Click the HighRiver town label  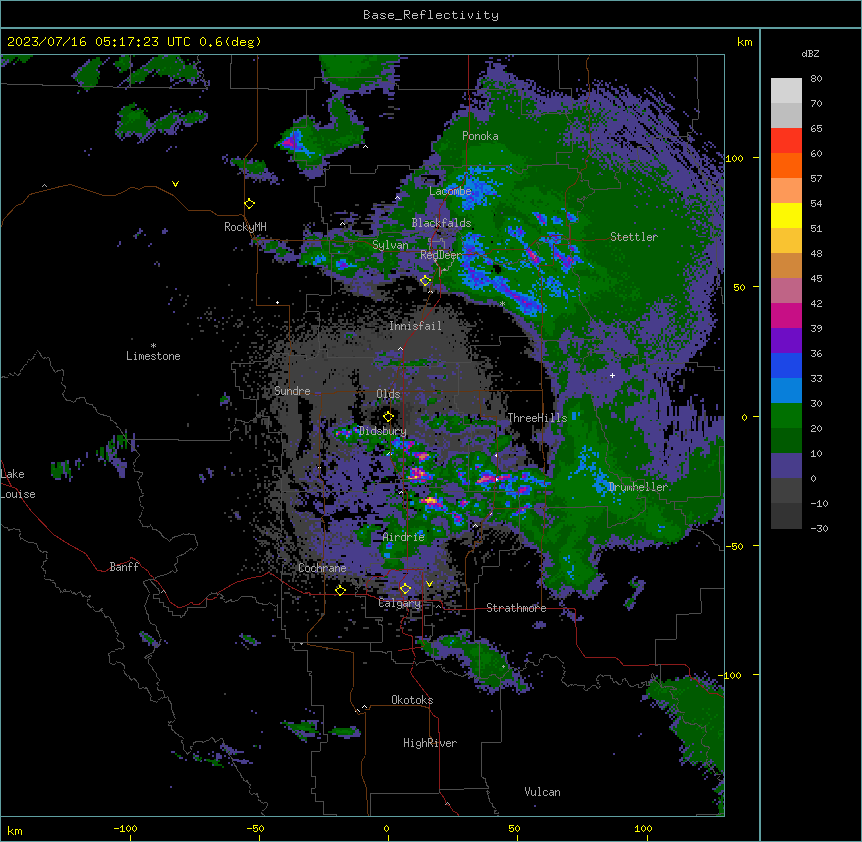coord(430,743)
